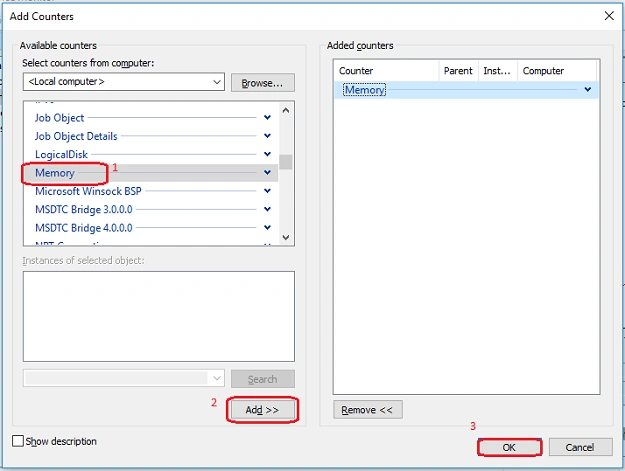This screenshot has width=625, height=471.
Task: Click the instances of selected object box
Action: click(x=159, y=316)
